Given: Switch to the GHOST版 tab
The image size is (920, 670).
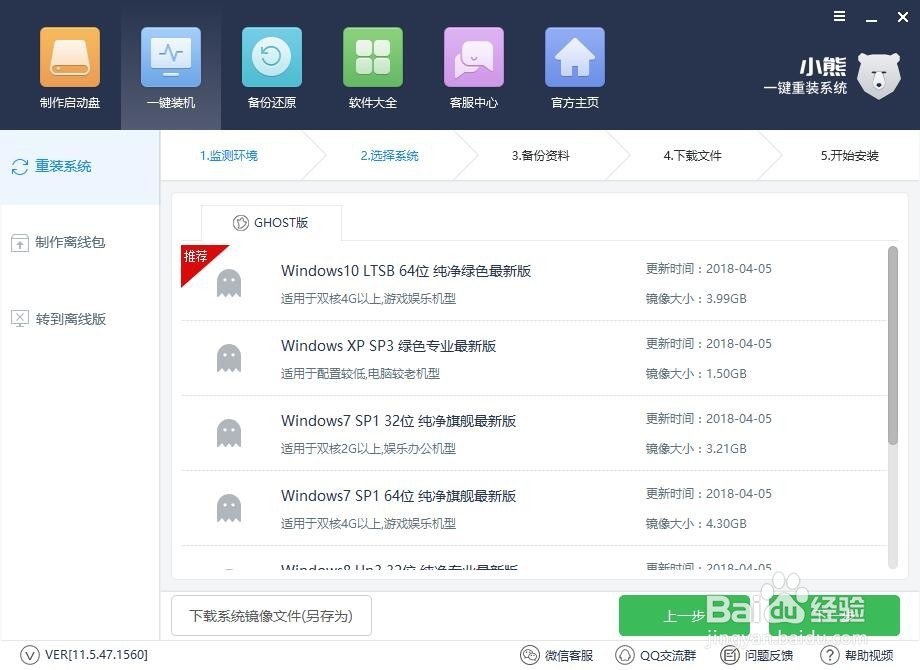Looking at the screenshot, I should coord(271,222).
